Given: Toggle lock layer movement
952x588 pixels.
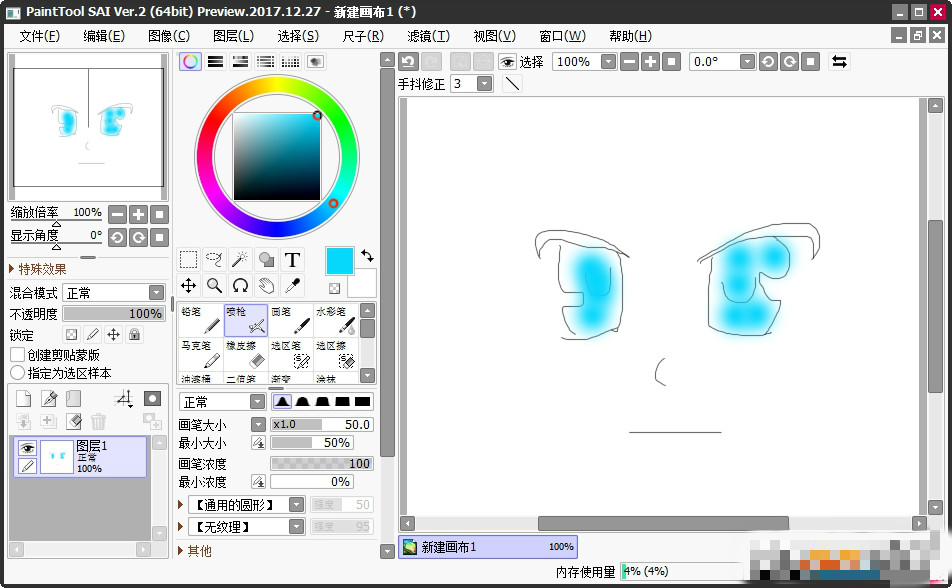Looking at the screenshot, I should (113, 334).
